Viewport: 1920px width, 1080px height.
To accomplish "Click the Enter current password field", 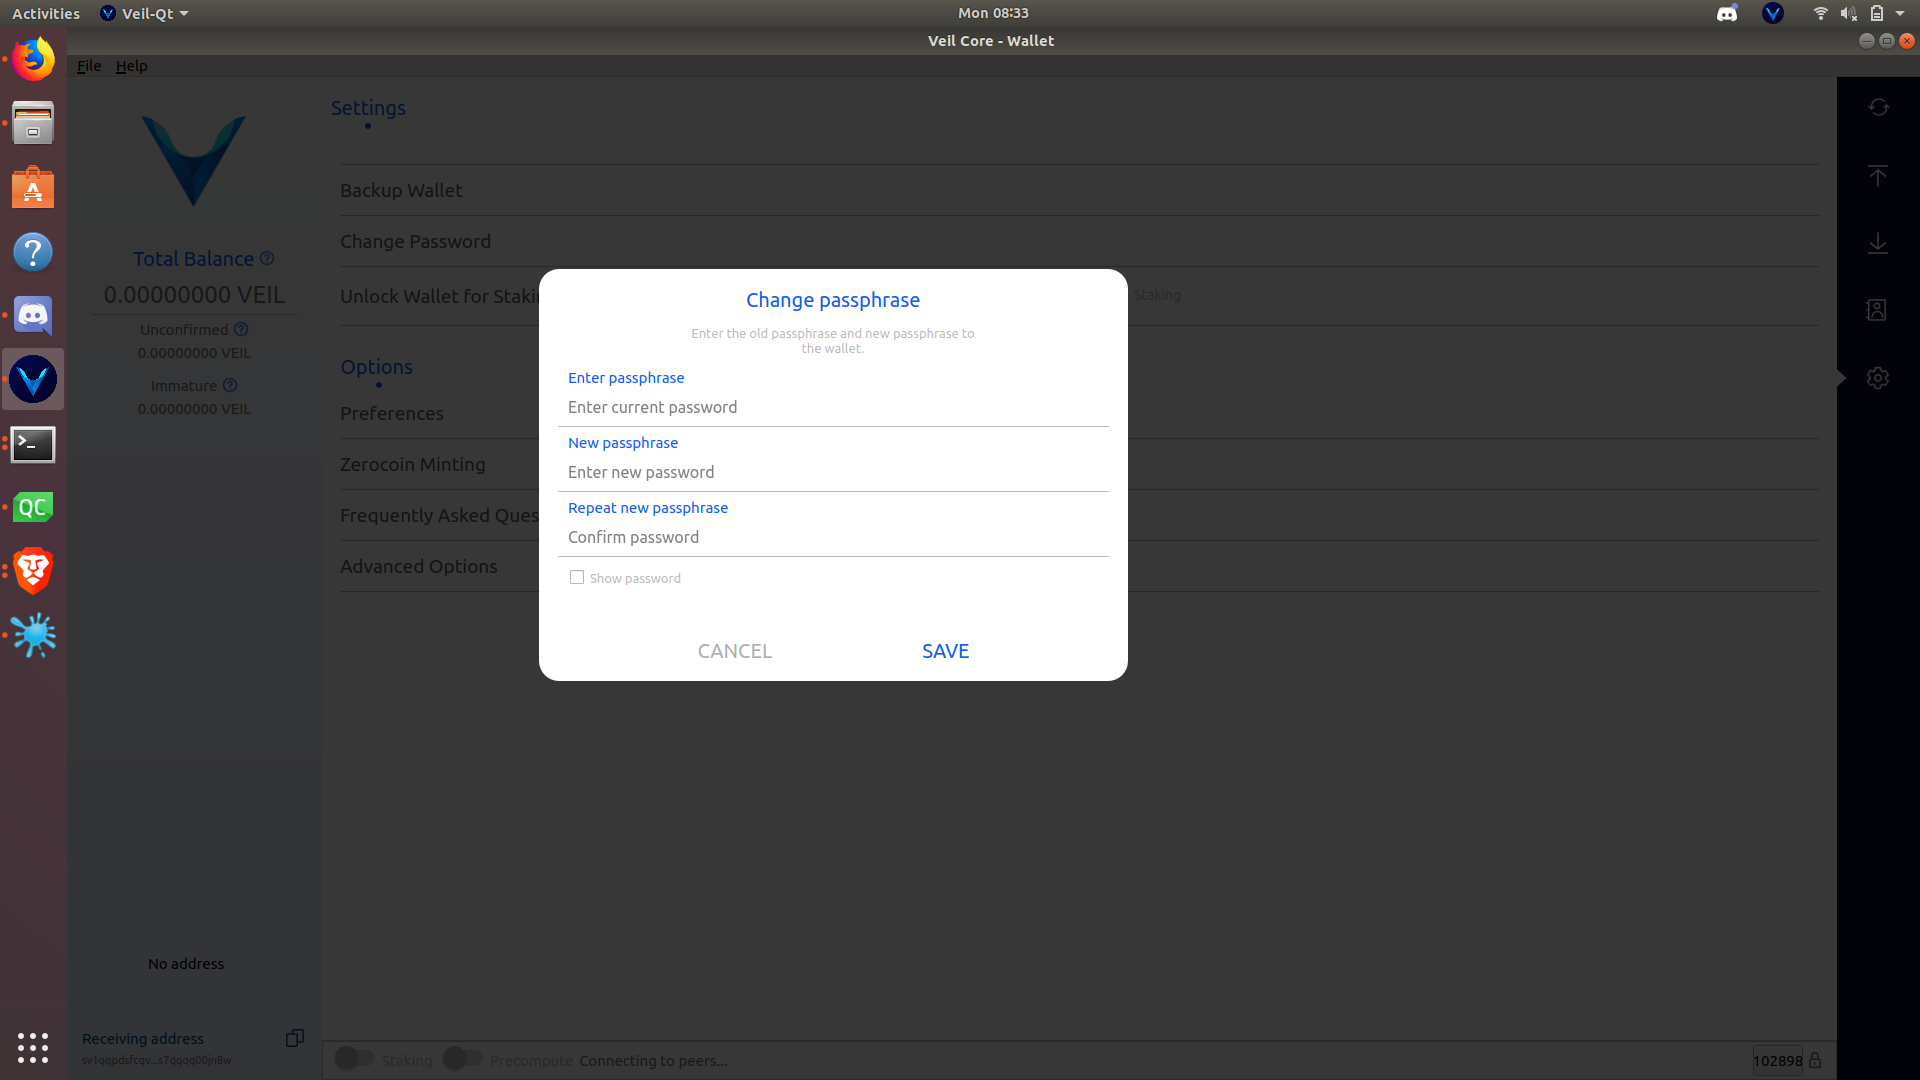I will coord(832,407).
